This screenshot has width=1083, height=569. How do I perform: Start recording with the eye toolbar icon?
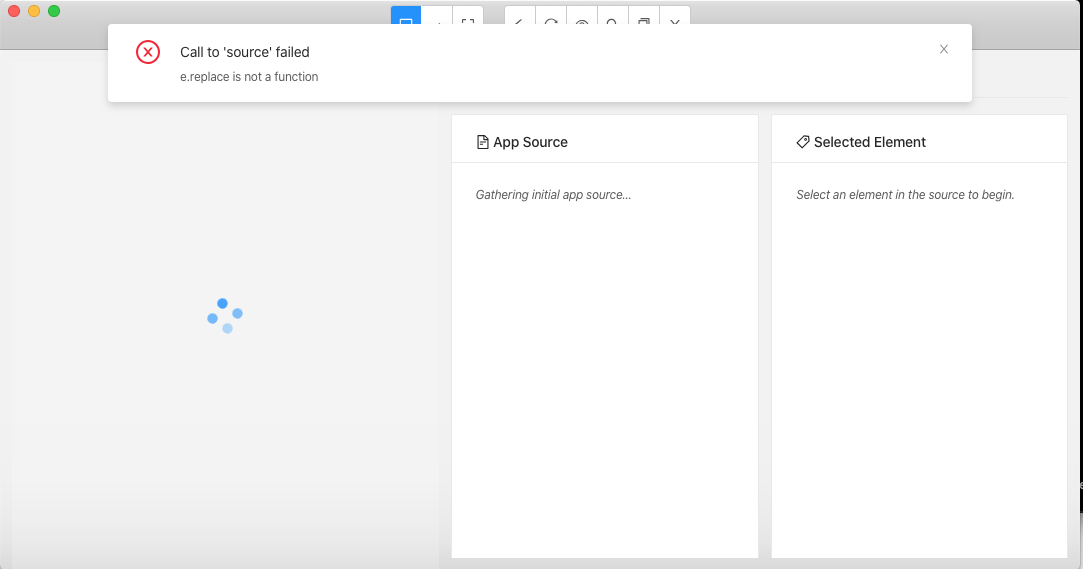click(x=582, y=16)
